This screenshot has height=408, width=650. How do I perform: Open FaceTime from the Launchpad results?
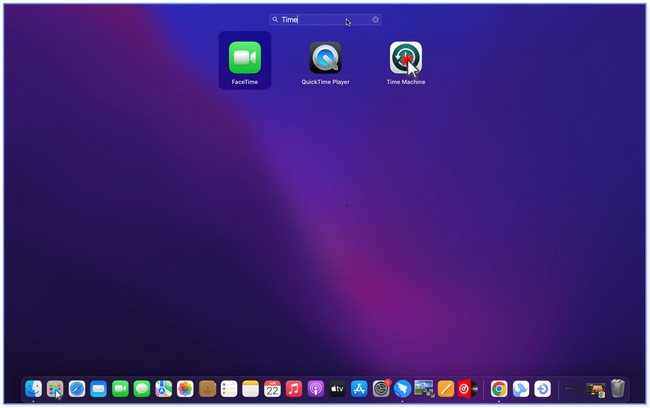(x=245, y=58)
